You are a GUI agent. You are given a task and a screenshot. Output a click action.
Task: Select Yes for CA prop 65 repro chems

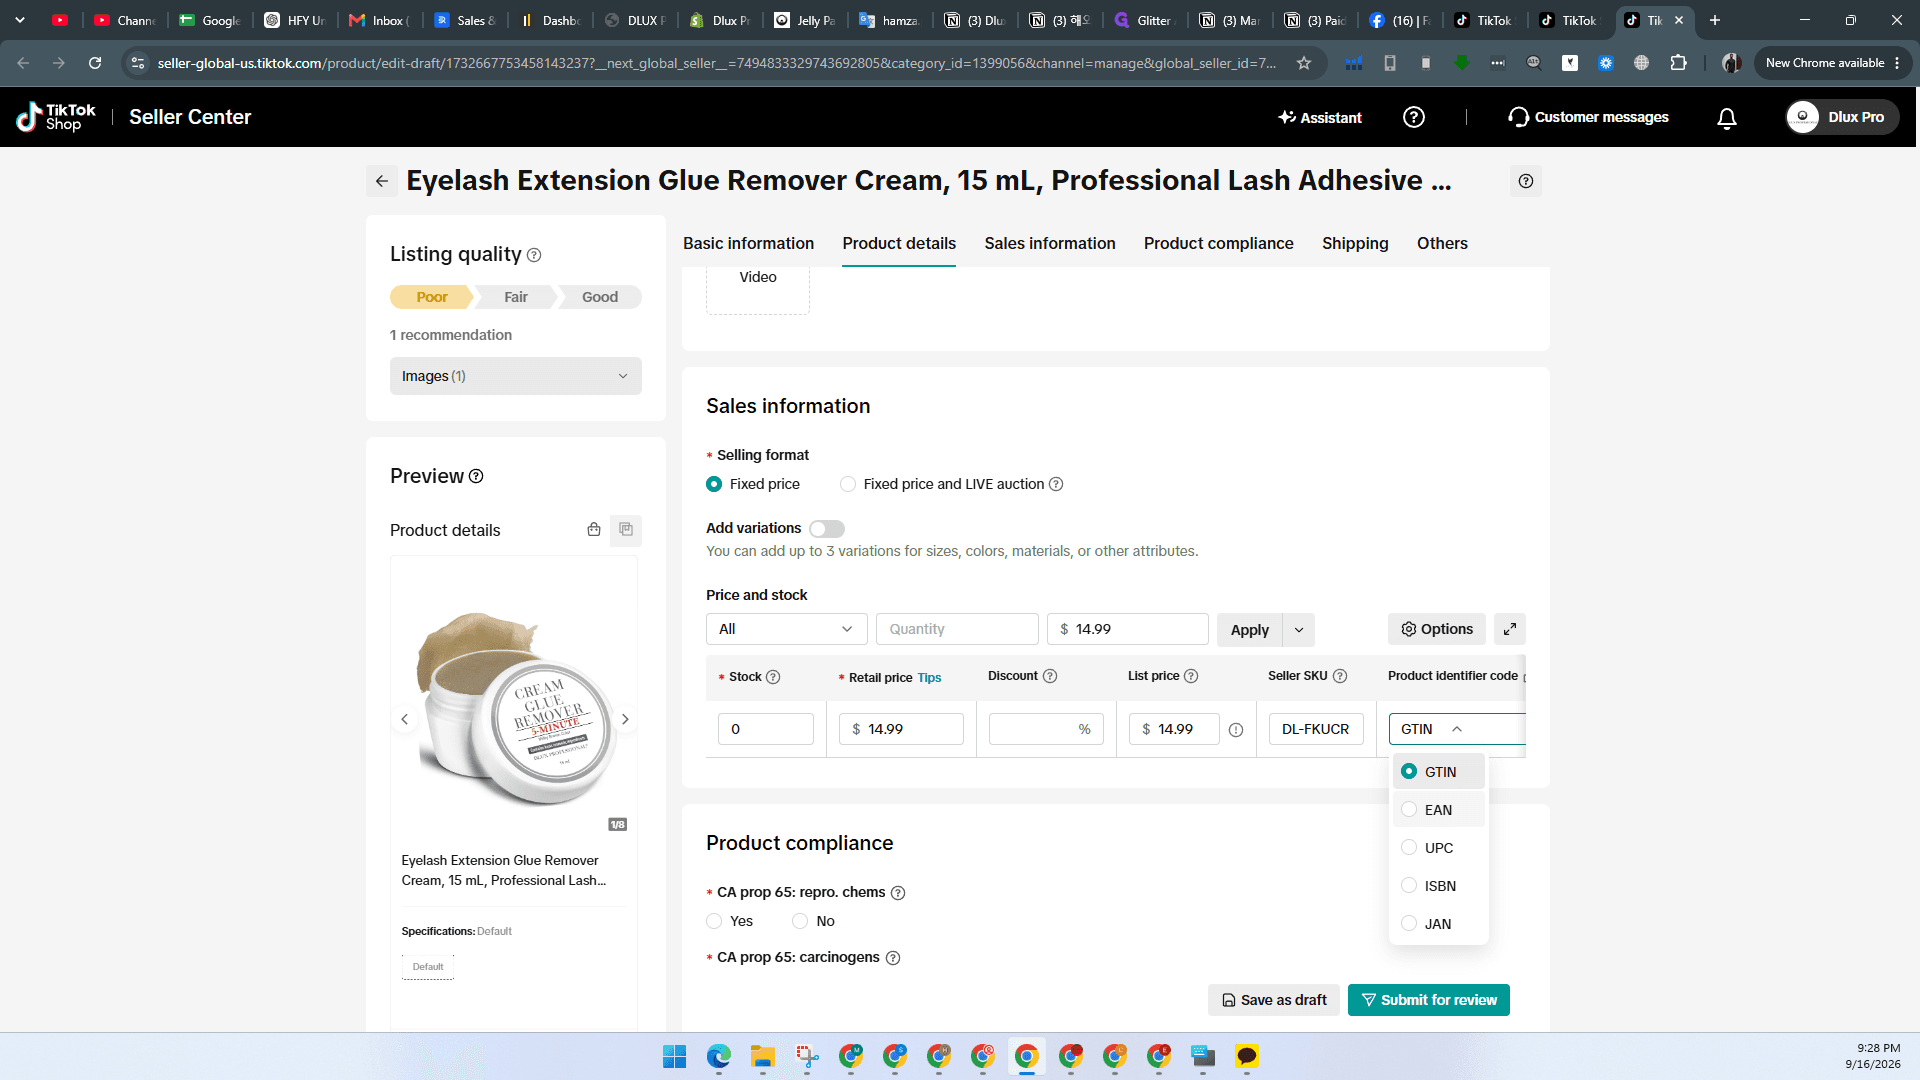click(714, 921)
